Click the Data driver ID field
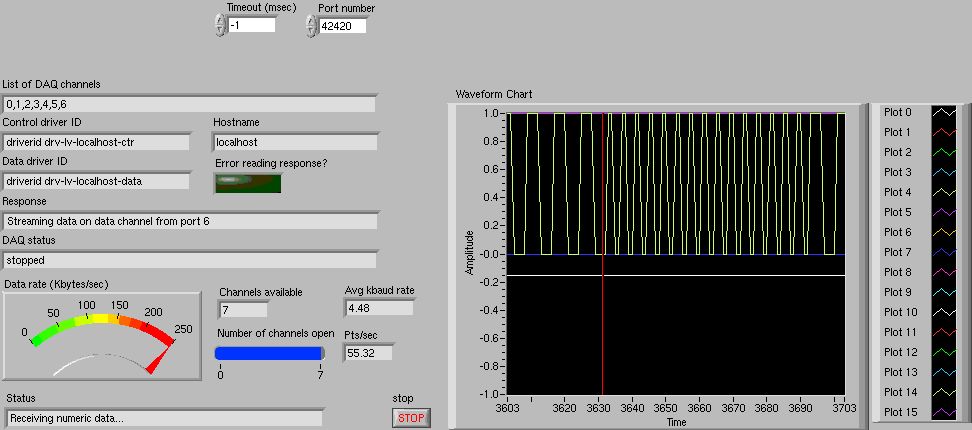The width and height of the screenshot is (972, 430). coord(96,182)
